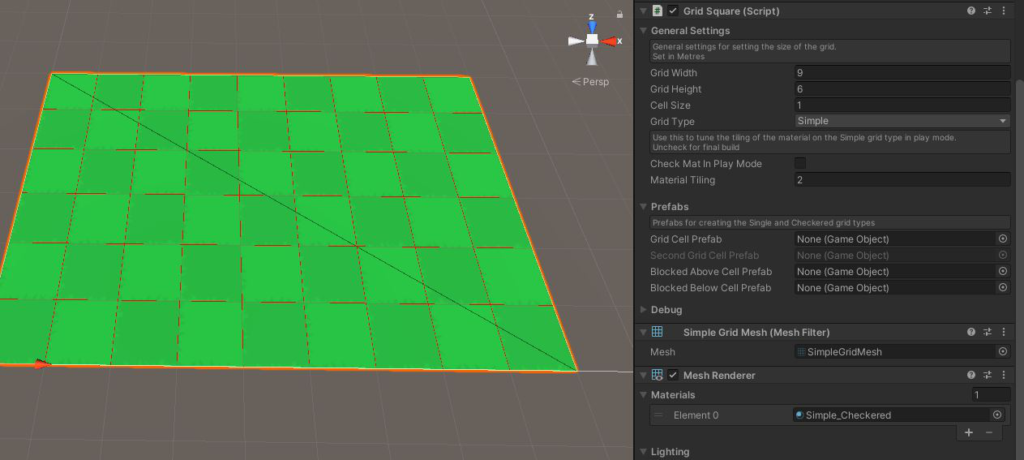This screenshot has width=1024, height=460.
Task: Click the Grid Height value field
Action: click(x=903, y=89)
